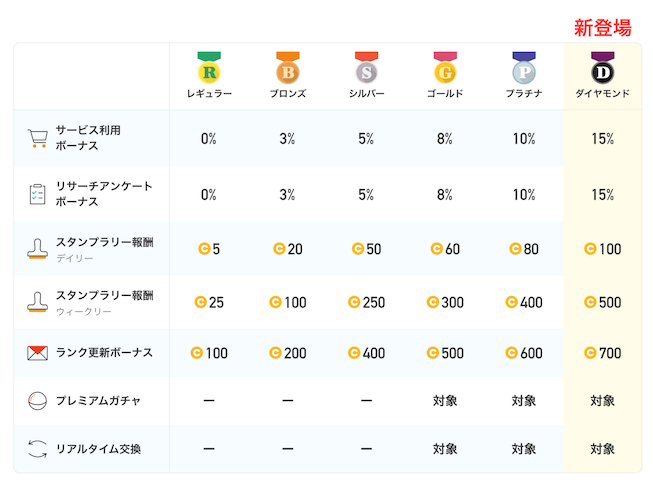Screen dimensions: 653x484
Task: Select the ダイヤモンド column heading text
Action: [x=603, y=93]
